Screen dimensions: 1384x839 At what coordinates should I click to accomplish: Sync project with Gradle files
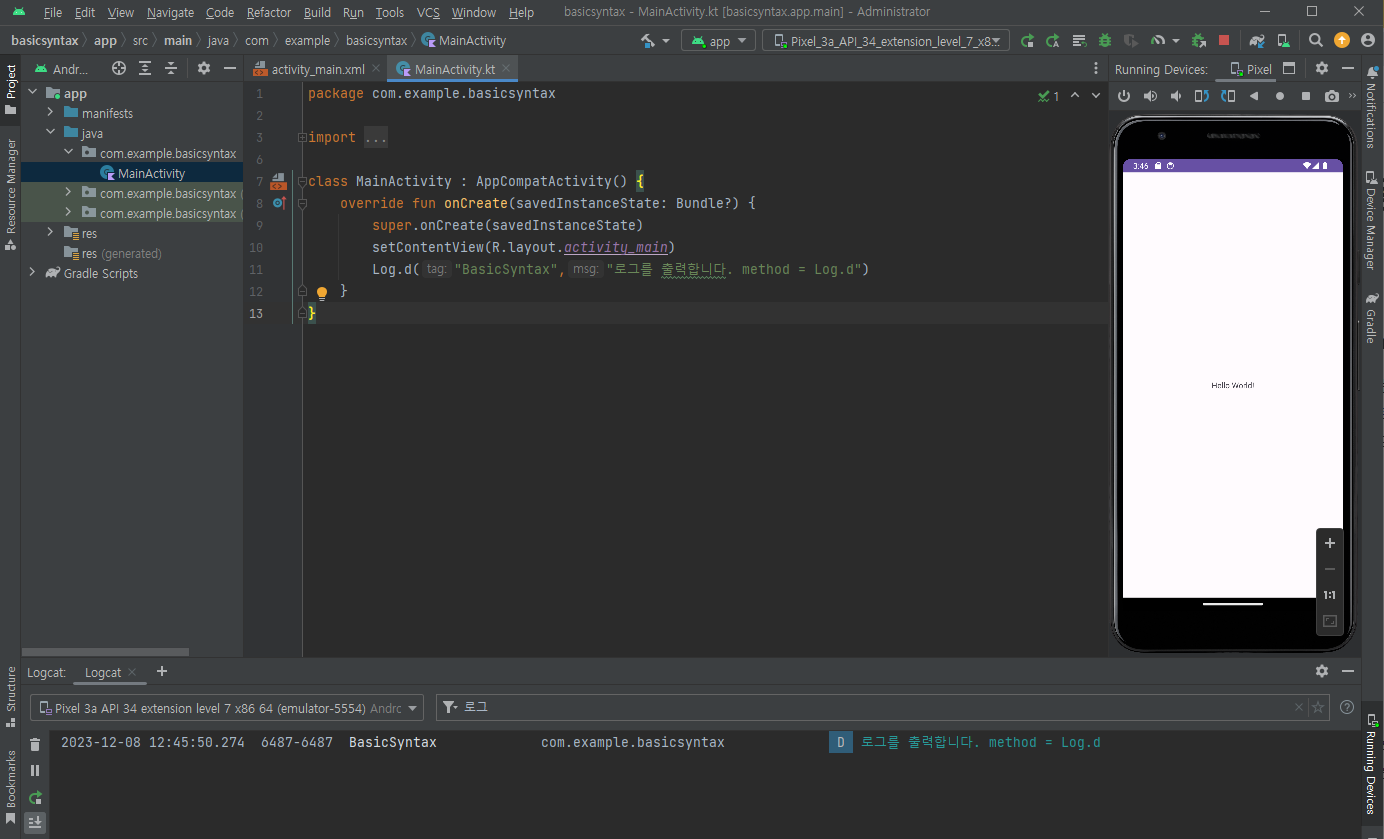click(1257, 41)
